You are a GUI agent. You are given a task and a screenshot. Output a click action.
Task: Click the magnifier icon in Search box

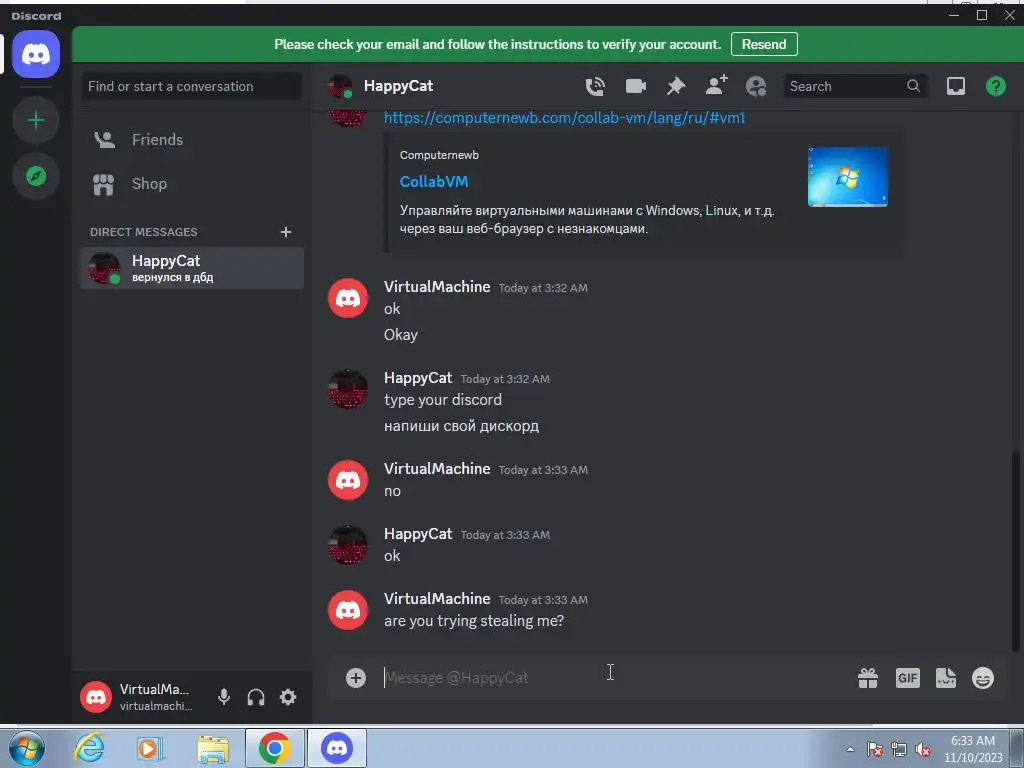914,86
